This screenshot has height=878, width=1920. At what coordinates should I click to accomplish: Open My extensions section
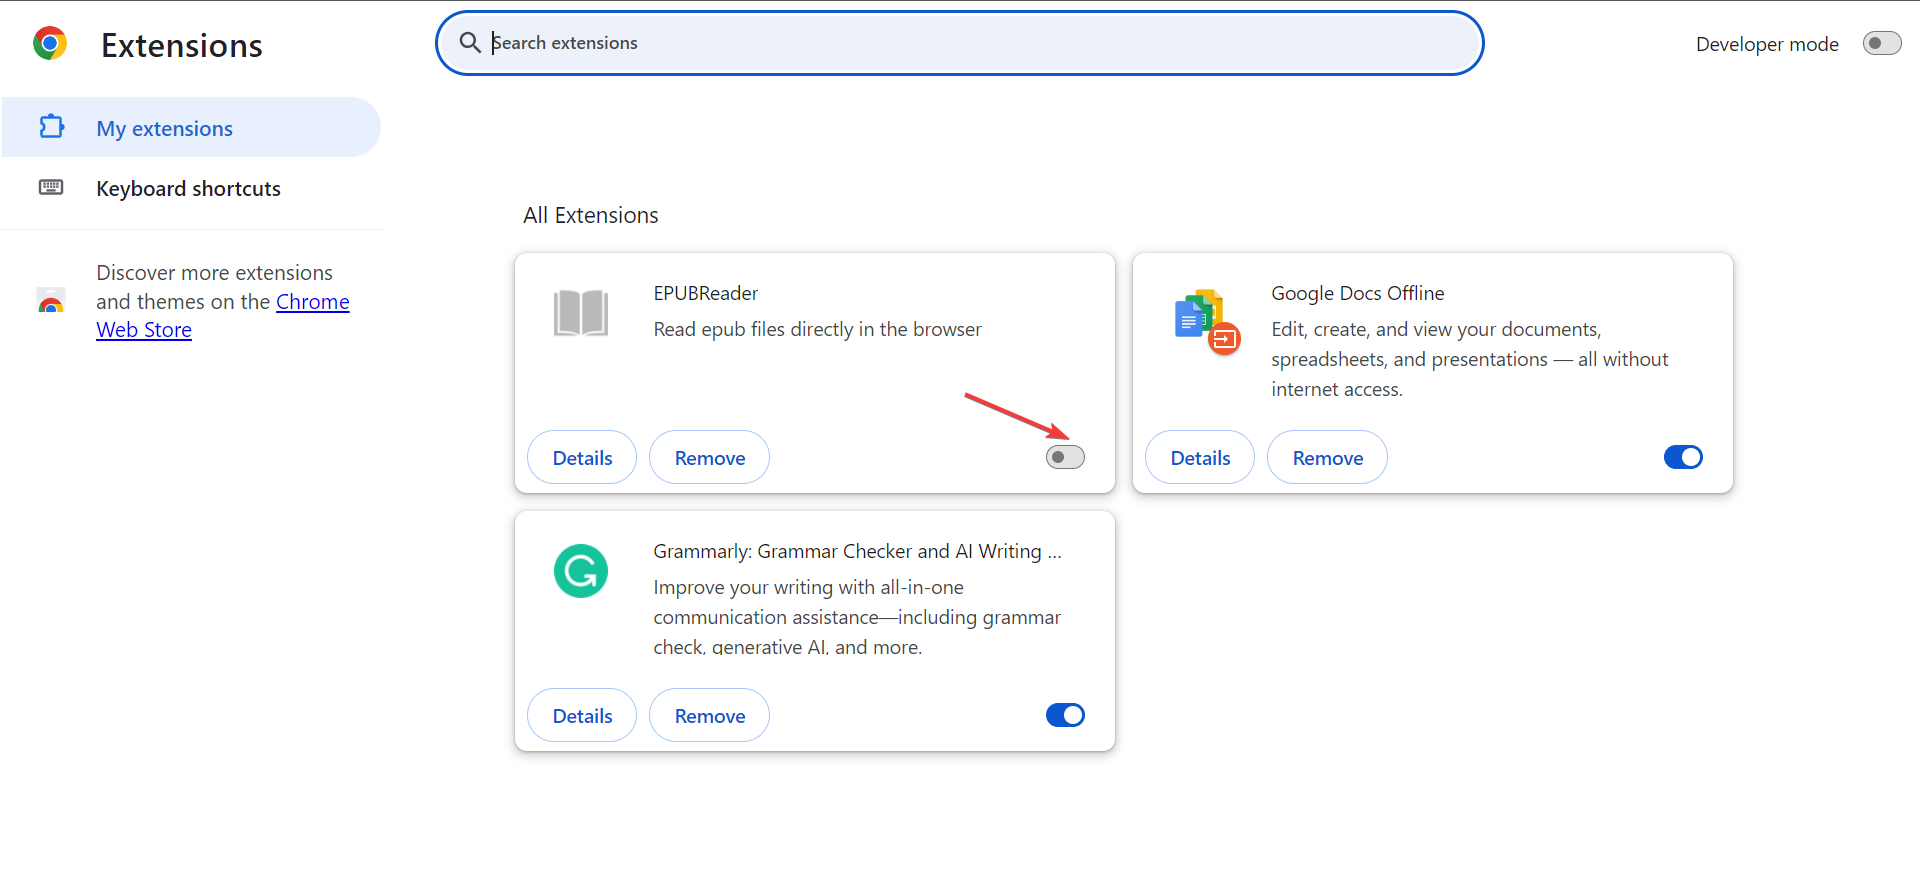191,127
